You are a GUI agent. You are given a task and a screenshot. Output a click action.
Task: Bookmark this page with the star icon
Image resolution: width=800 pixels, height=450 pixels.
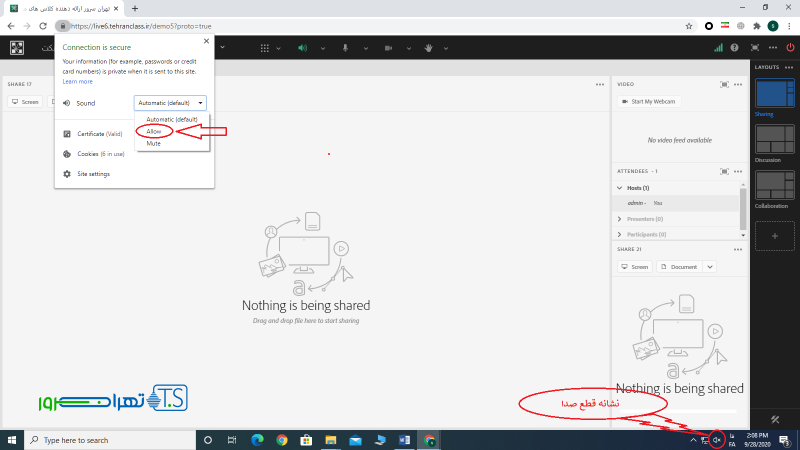pyautogui.click(x=689, y=25)
